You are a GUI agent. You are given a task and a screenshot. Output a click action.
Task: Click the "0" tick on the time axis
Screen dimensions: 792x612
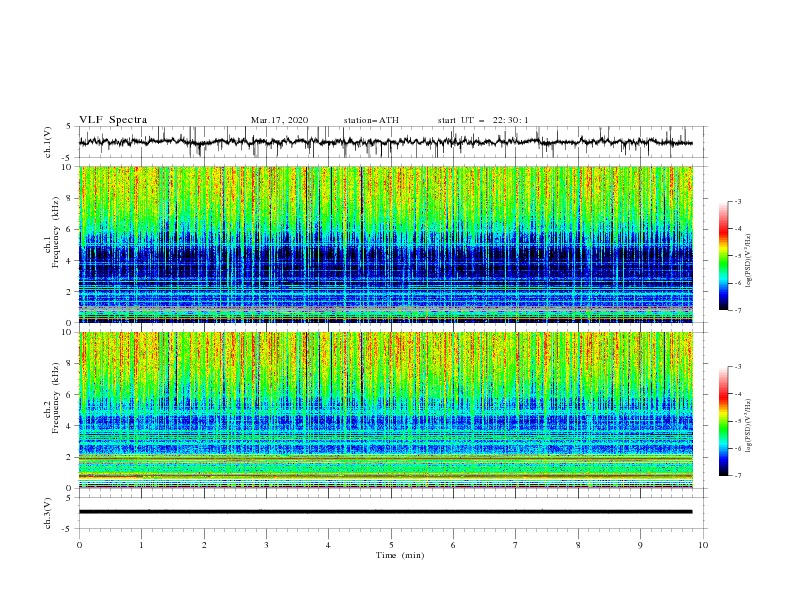click(x=79, y=545)
